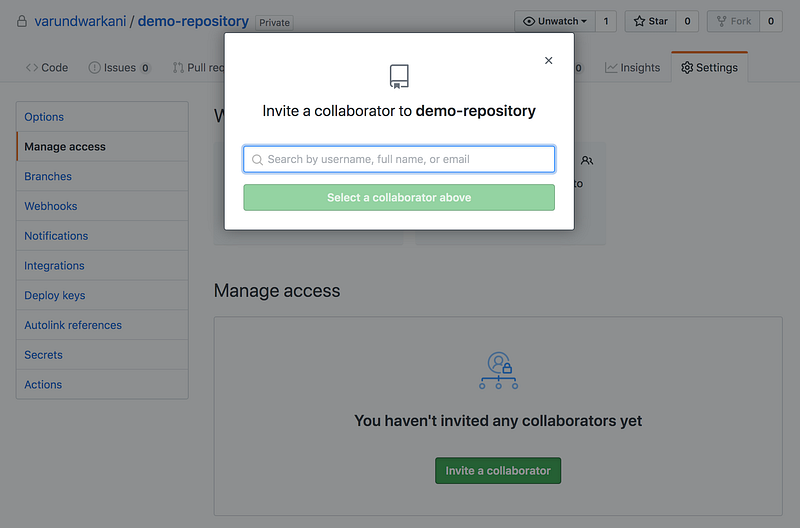Click the search magnifier icon in field

coord(258,160)
